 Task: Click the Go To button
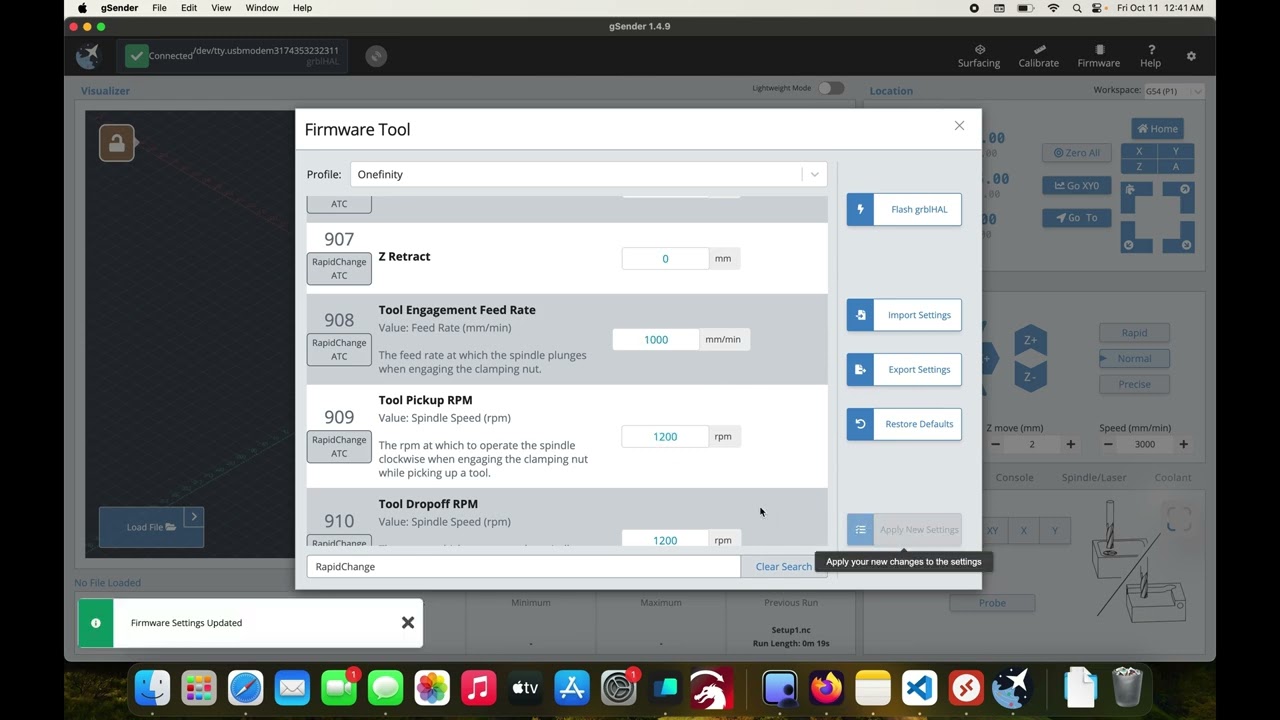[x=1076, y=217]
